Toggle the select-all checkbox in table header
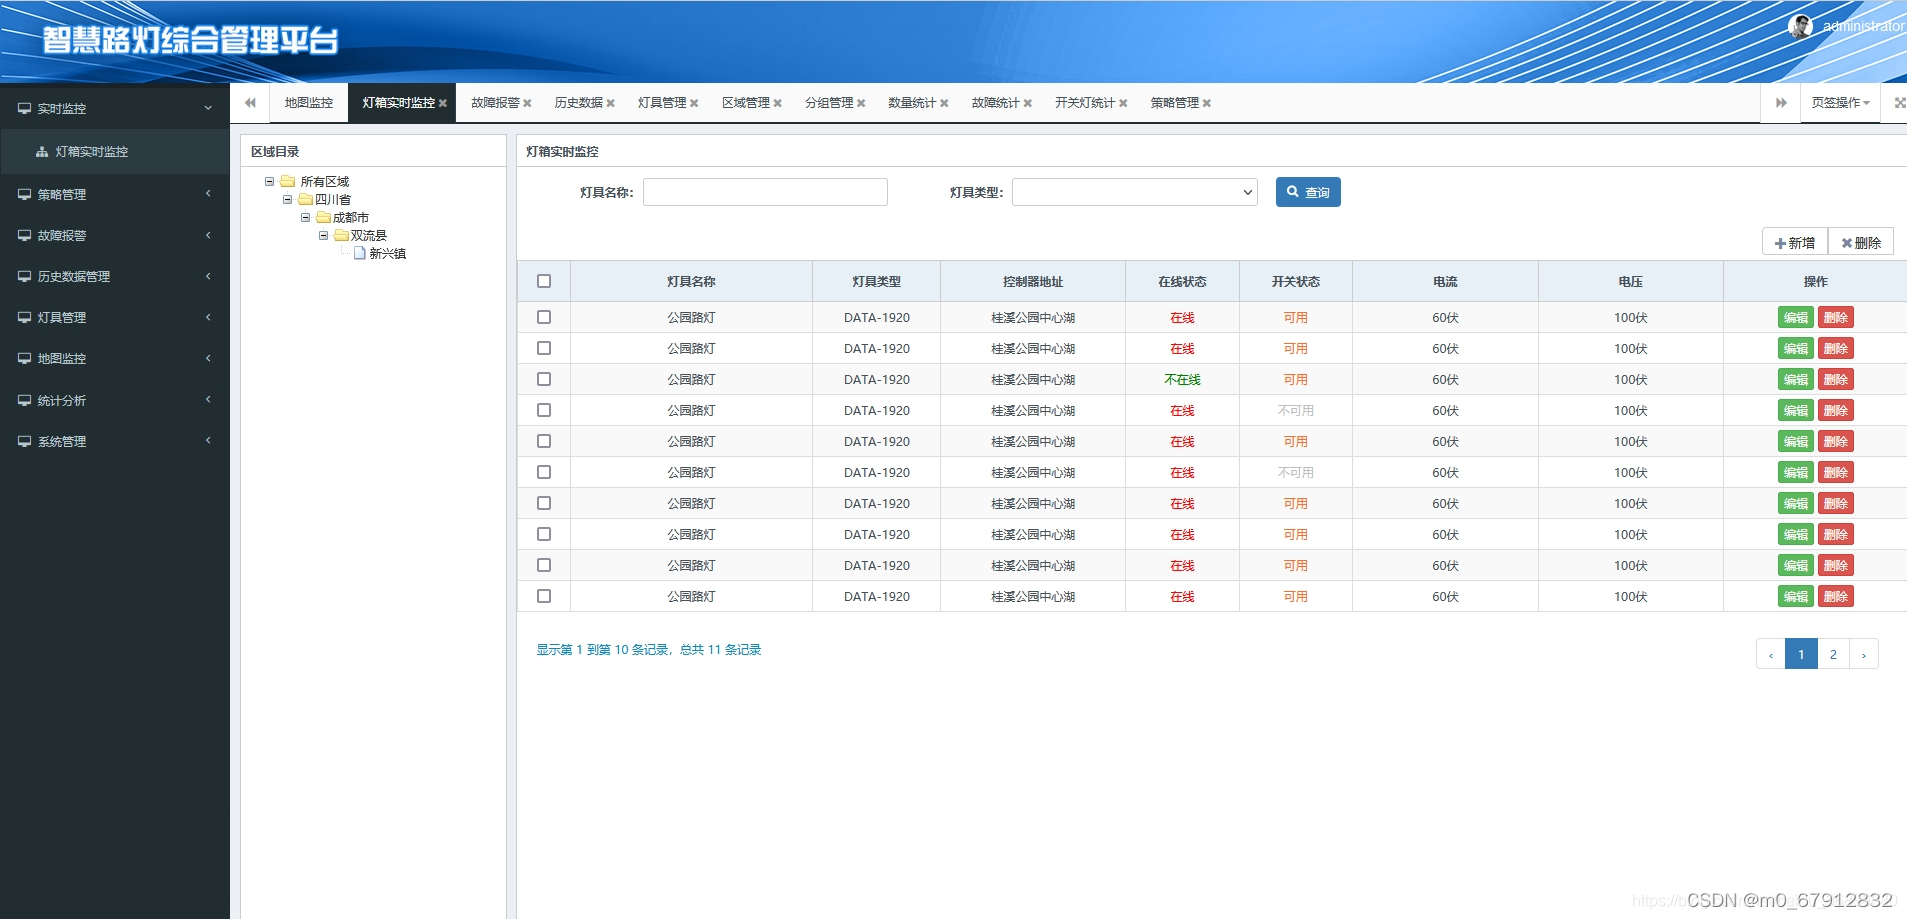1907x919 pixels. (x=544, y=281)
